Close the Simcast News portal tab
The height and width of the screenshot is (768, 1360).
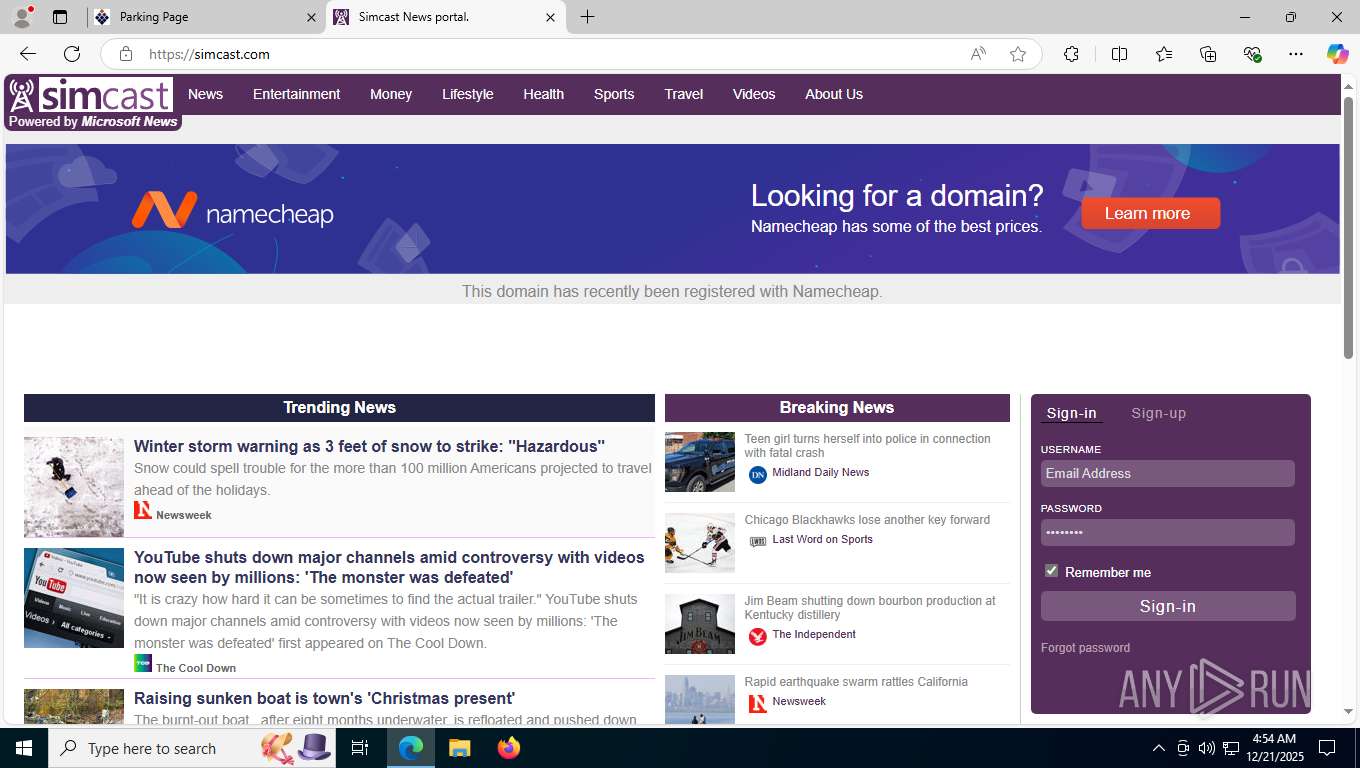point(550,17)
